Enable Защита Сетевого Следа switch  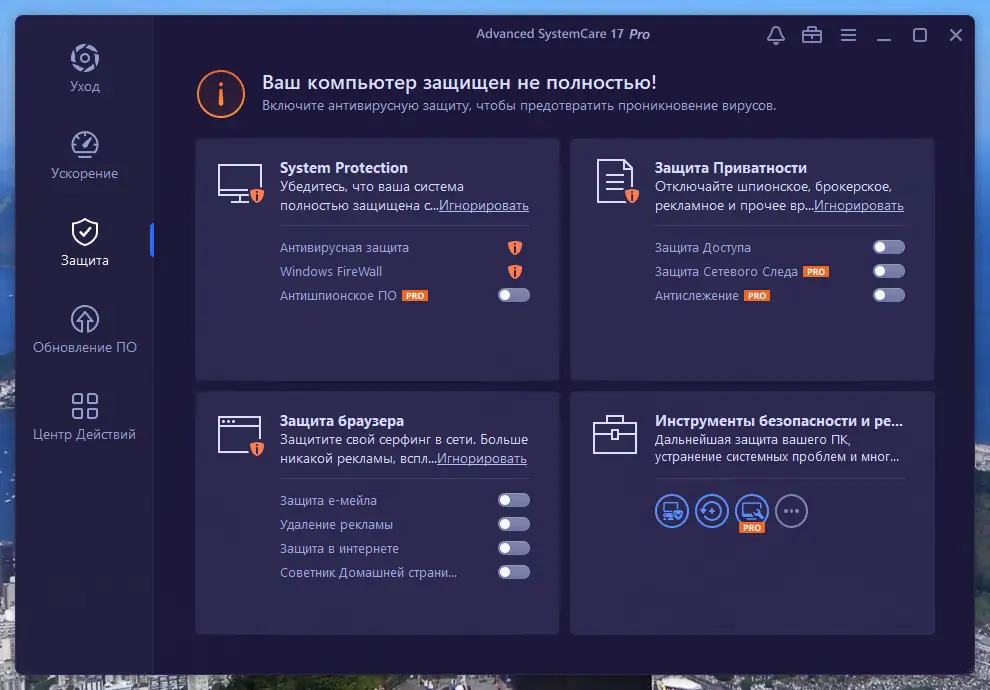(889, 271)
